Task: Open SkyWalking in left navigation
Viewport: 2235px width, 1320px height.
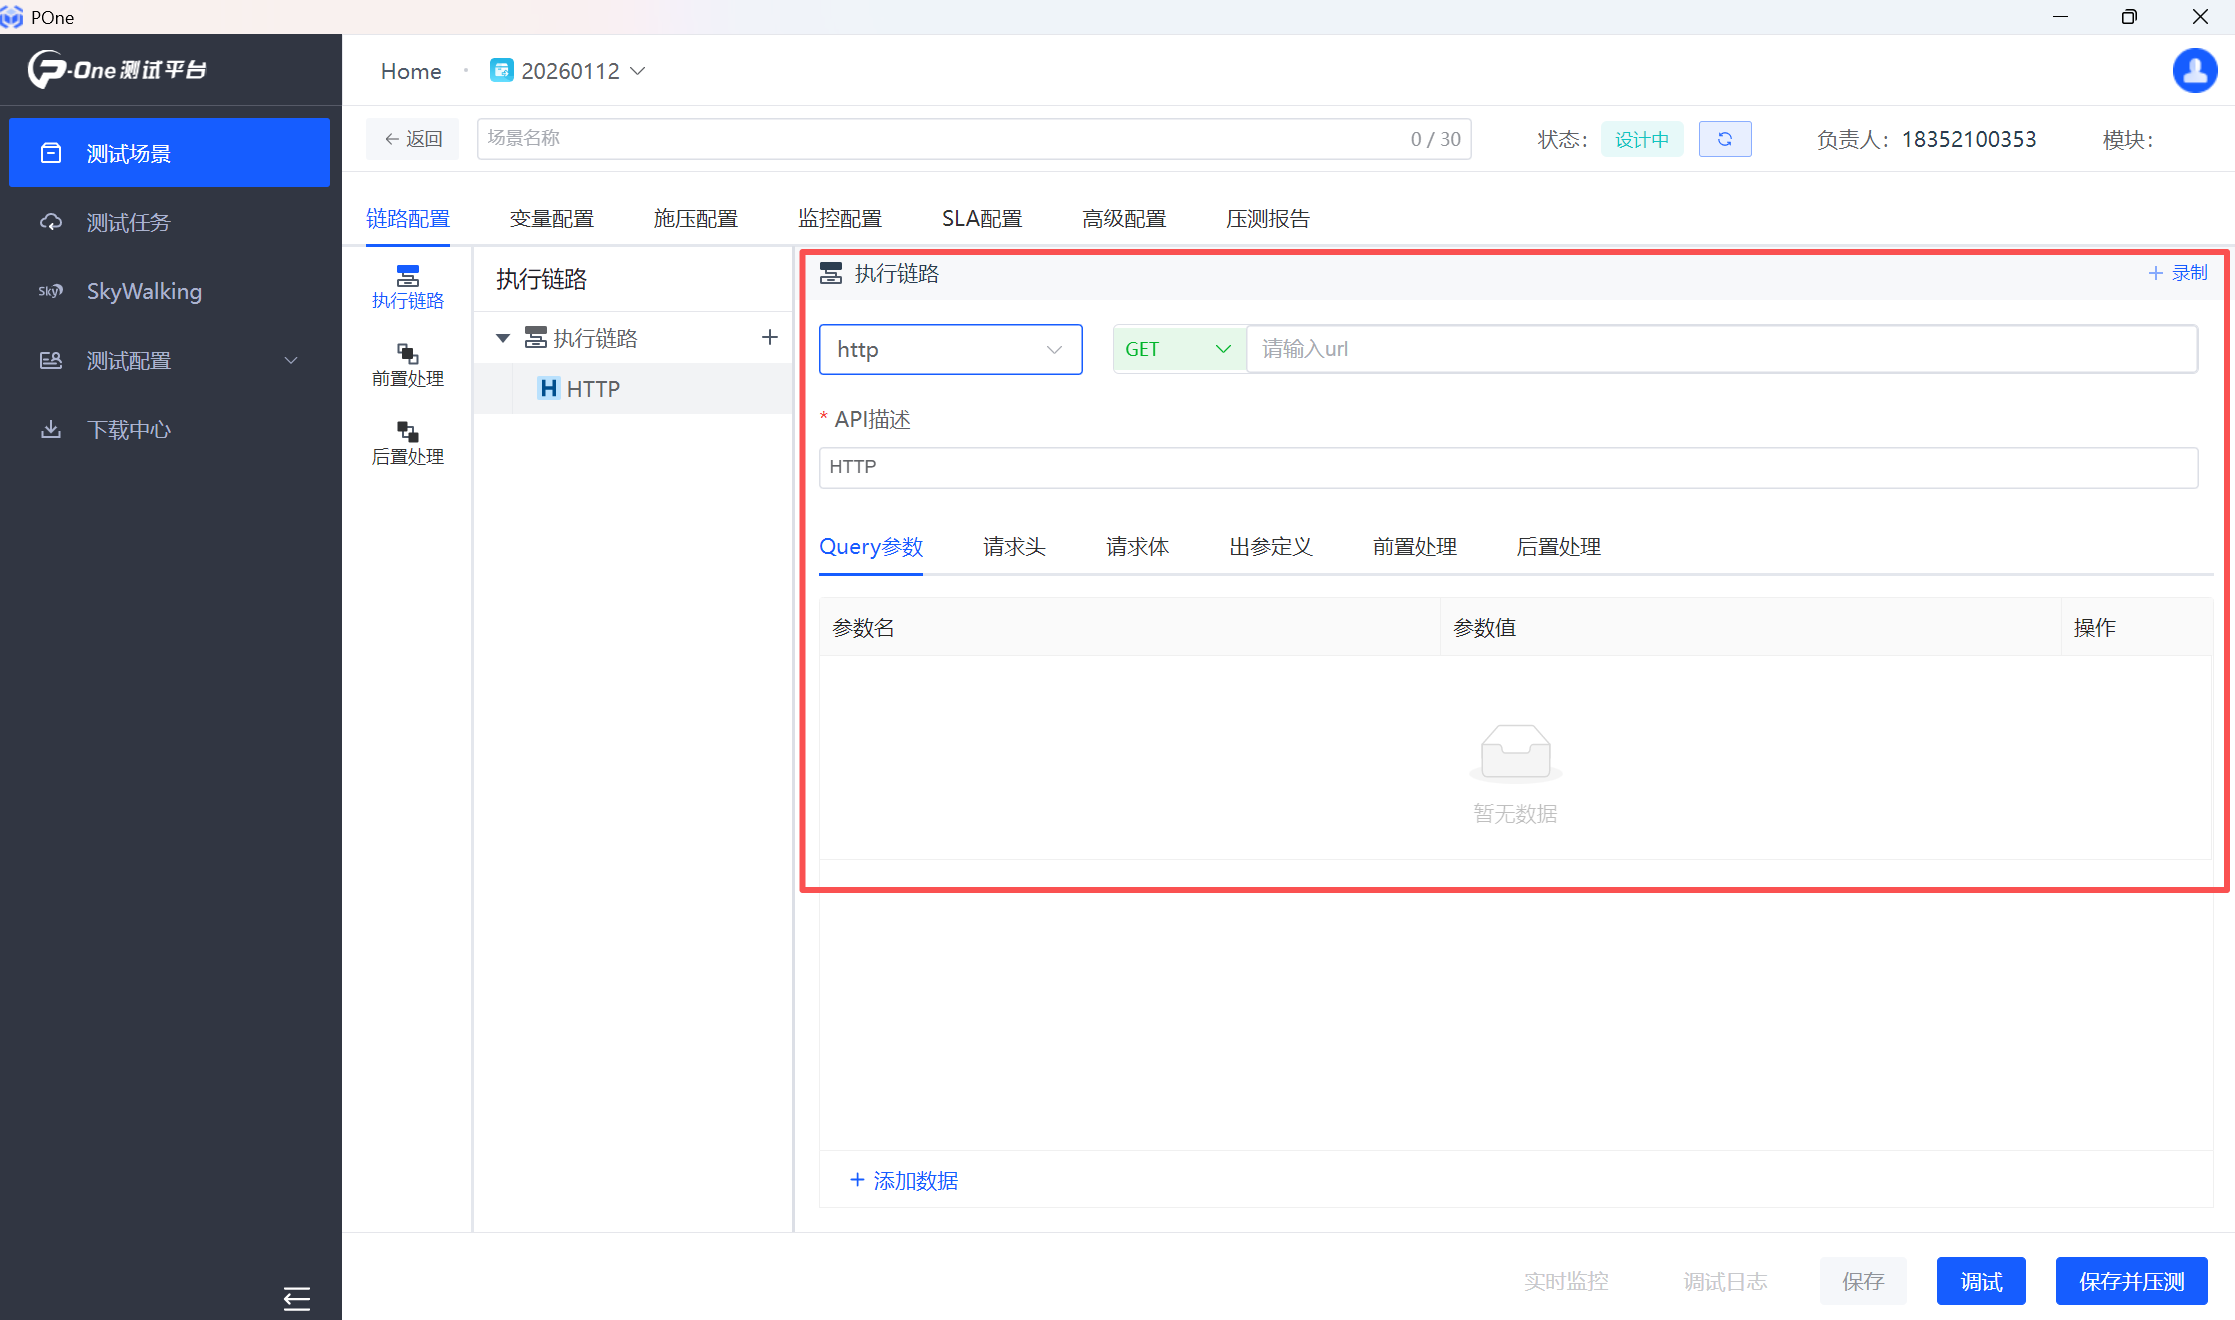Action: coord(144,291)
